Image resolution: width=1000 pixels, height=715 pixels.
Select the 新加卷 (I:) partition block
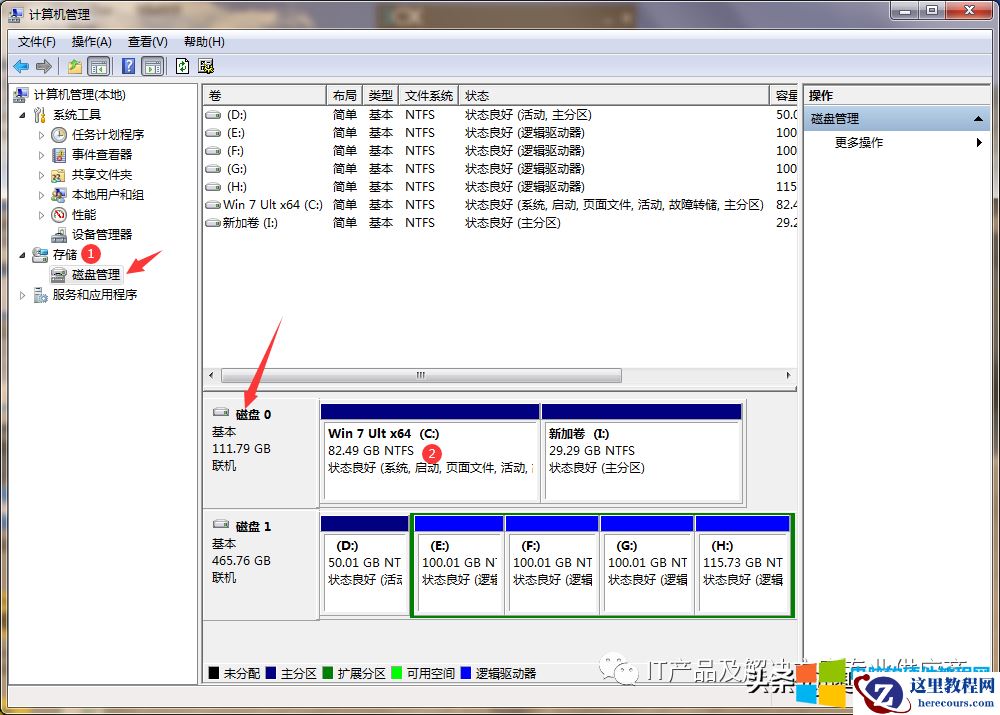(x=642, y=453)
